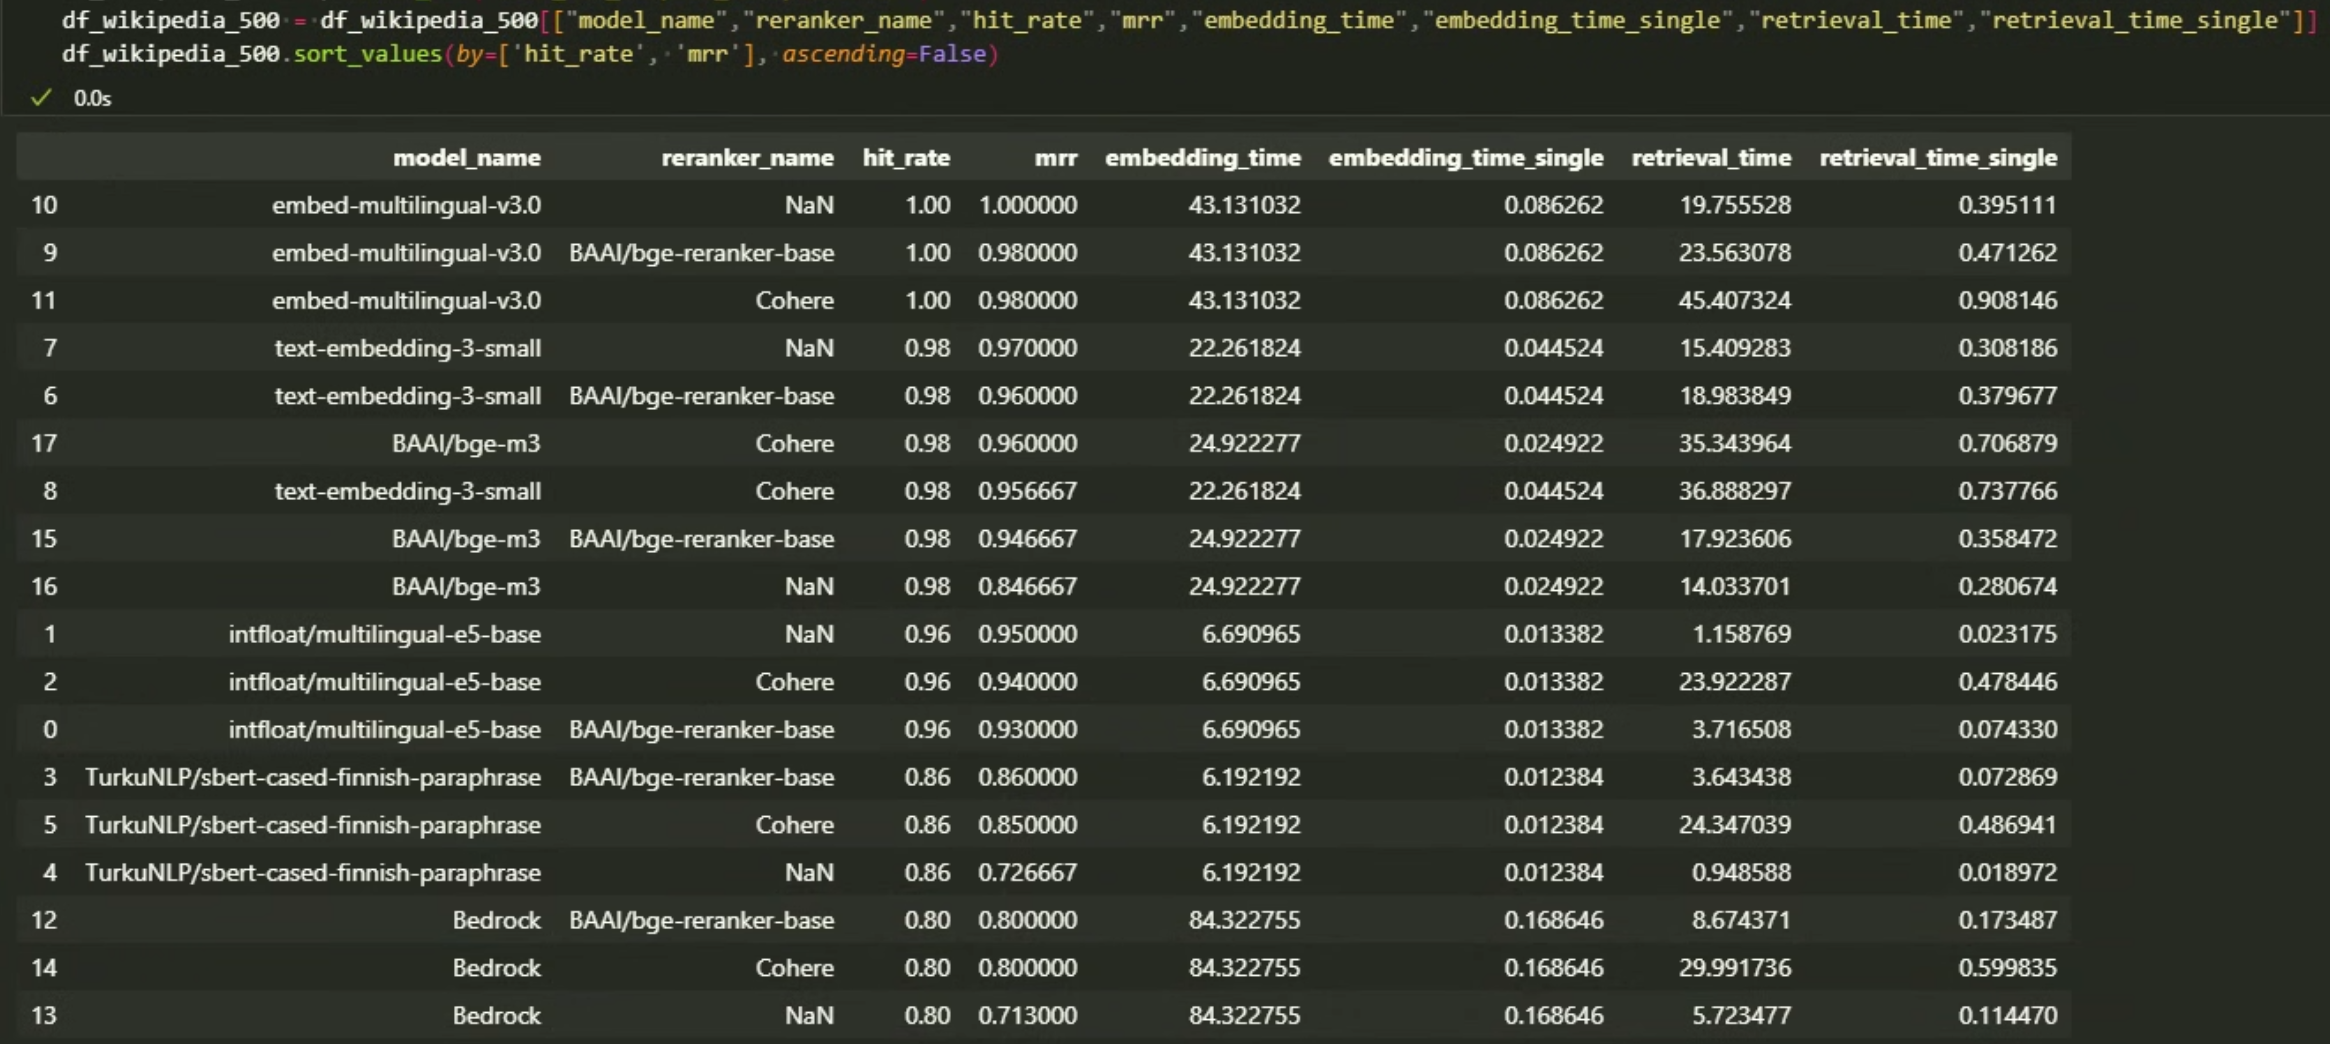Click row index 7

(x=50, y=348)
